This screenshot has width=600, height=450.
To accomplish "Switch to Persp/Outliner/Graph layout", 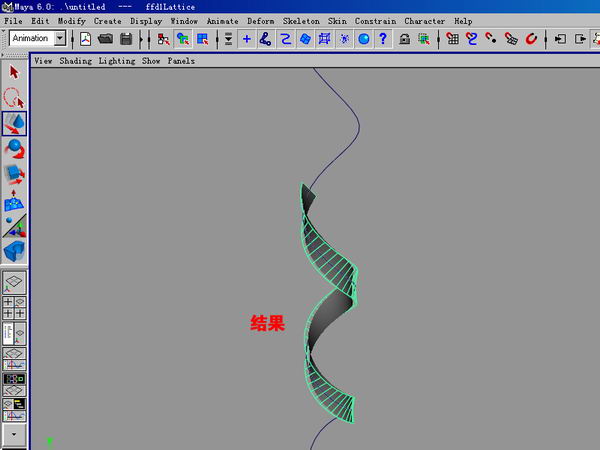I will pyautogui.click(x=14, y=410).
